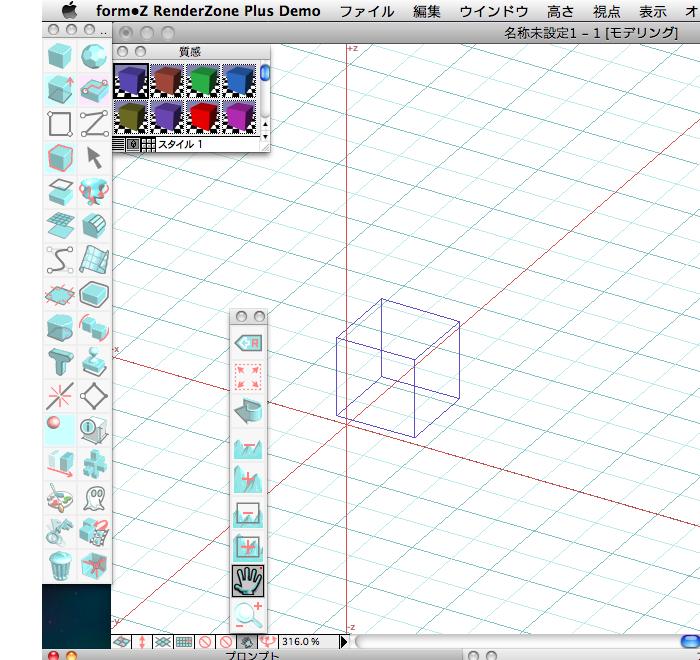Viewport: 700px width, 660px height.
Task: Toggle grid snap crossed-lines icon in bottom bar
Action: (x=163, y=642)
